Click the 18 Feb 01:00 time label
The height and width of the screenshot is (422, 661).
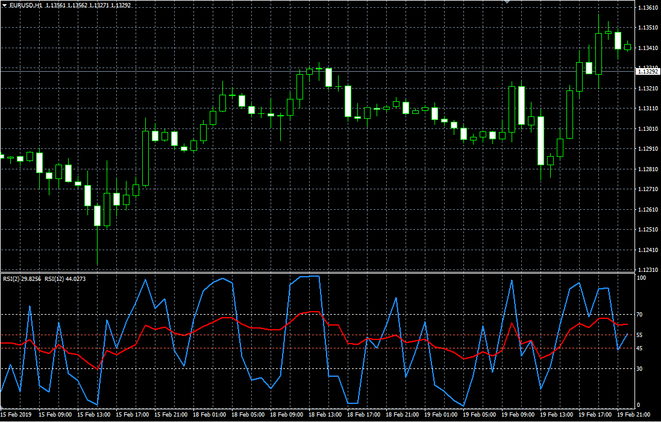coord(210,415)
